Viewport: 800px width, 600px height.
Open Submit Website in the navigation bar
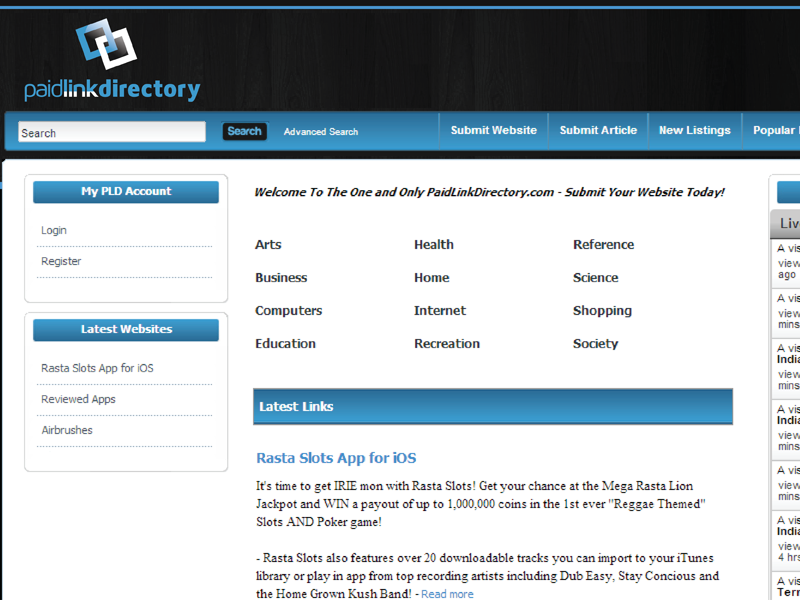(493, 131)
